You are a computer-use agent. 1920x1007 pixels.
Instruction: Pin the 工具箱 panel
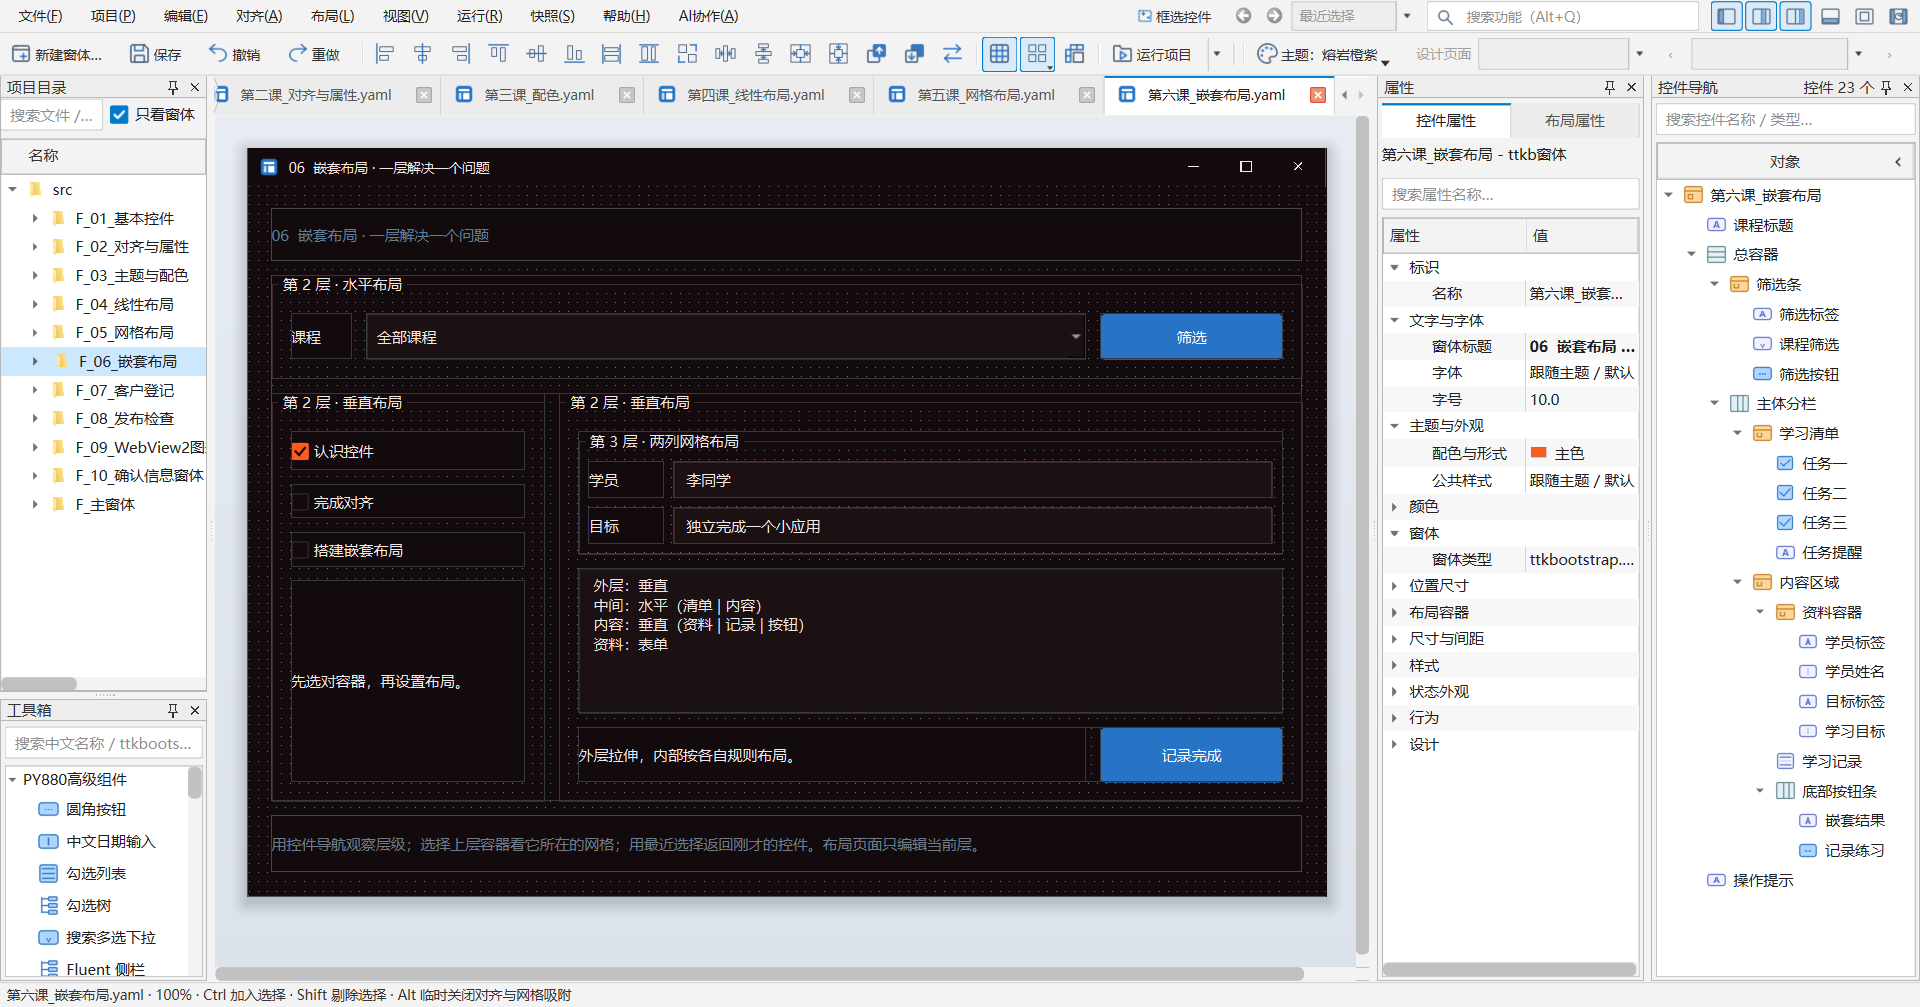pos(173,710)
